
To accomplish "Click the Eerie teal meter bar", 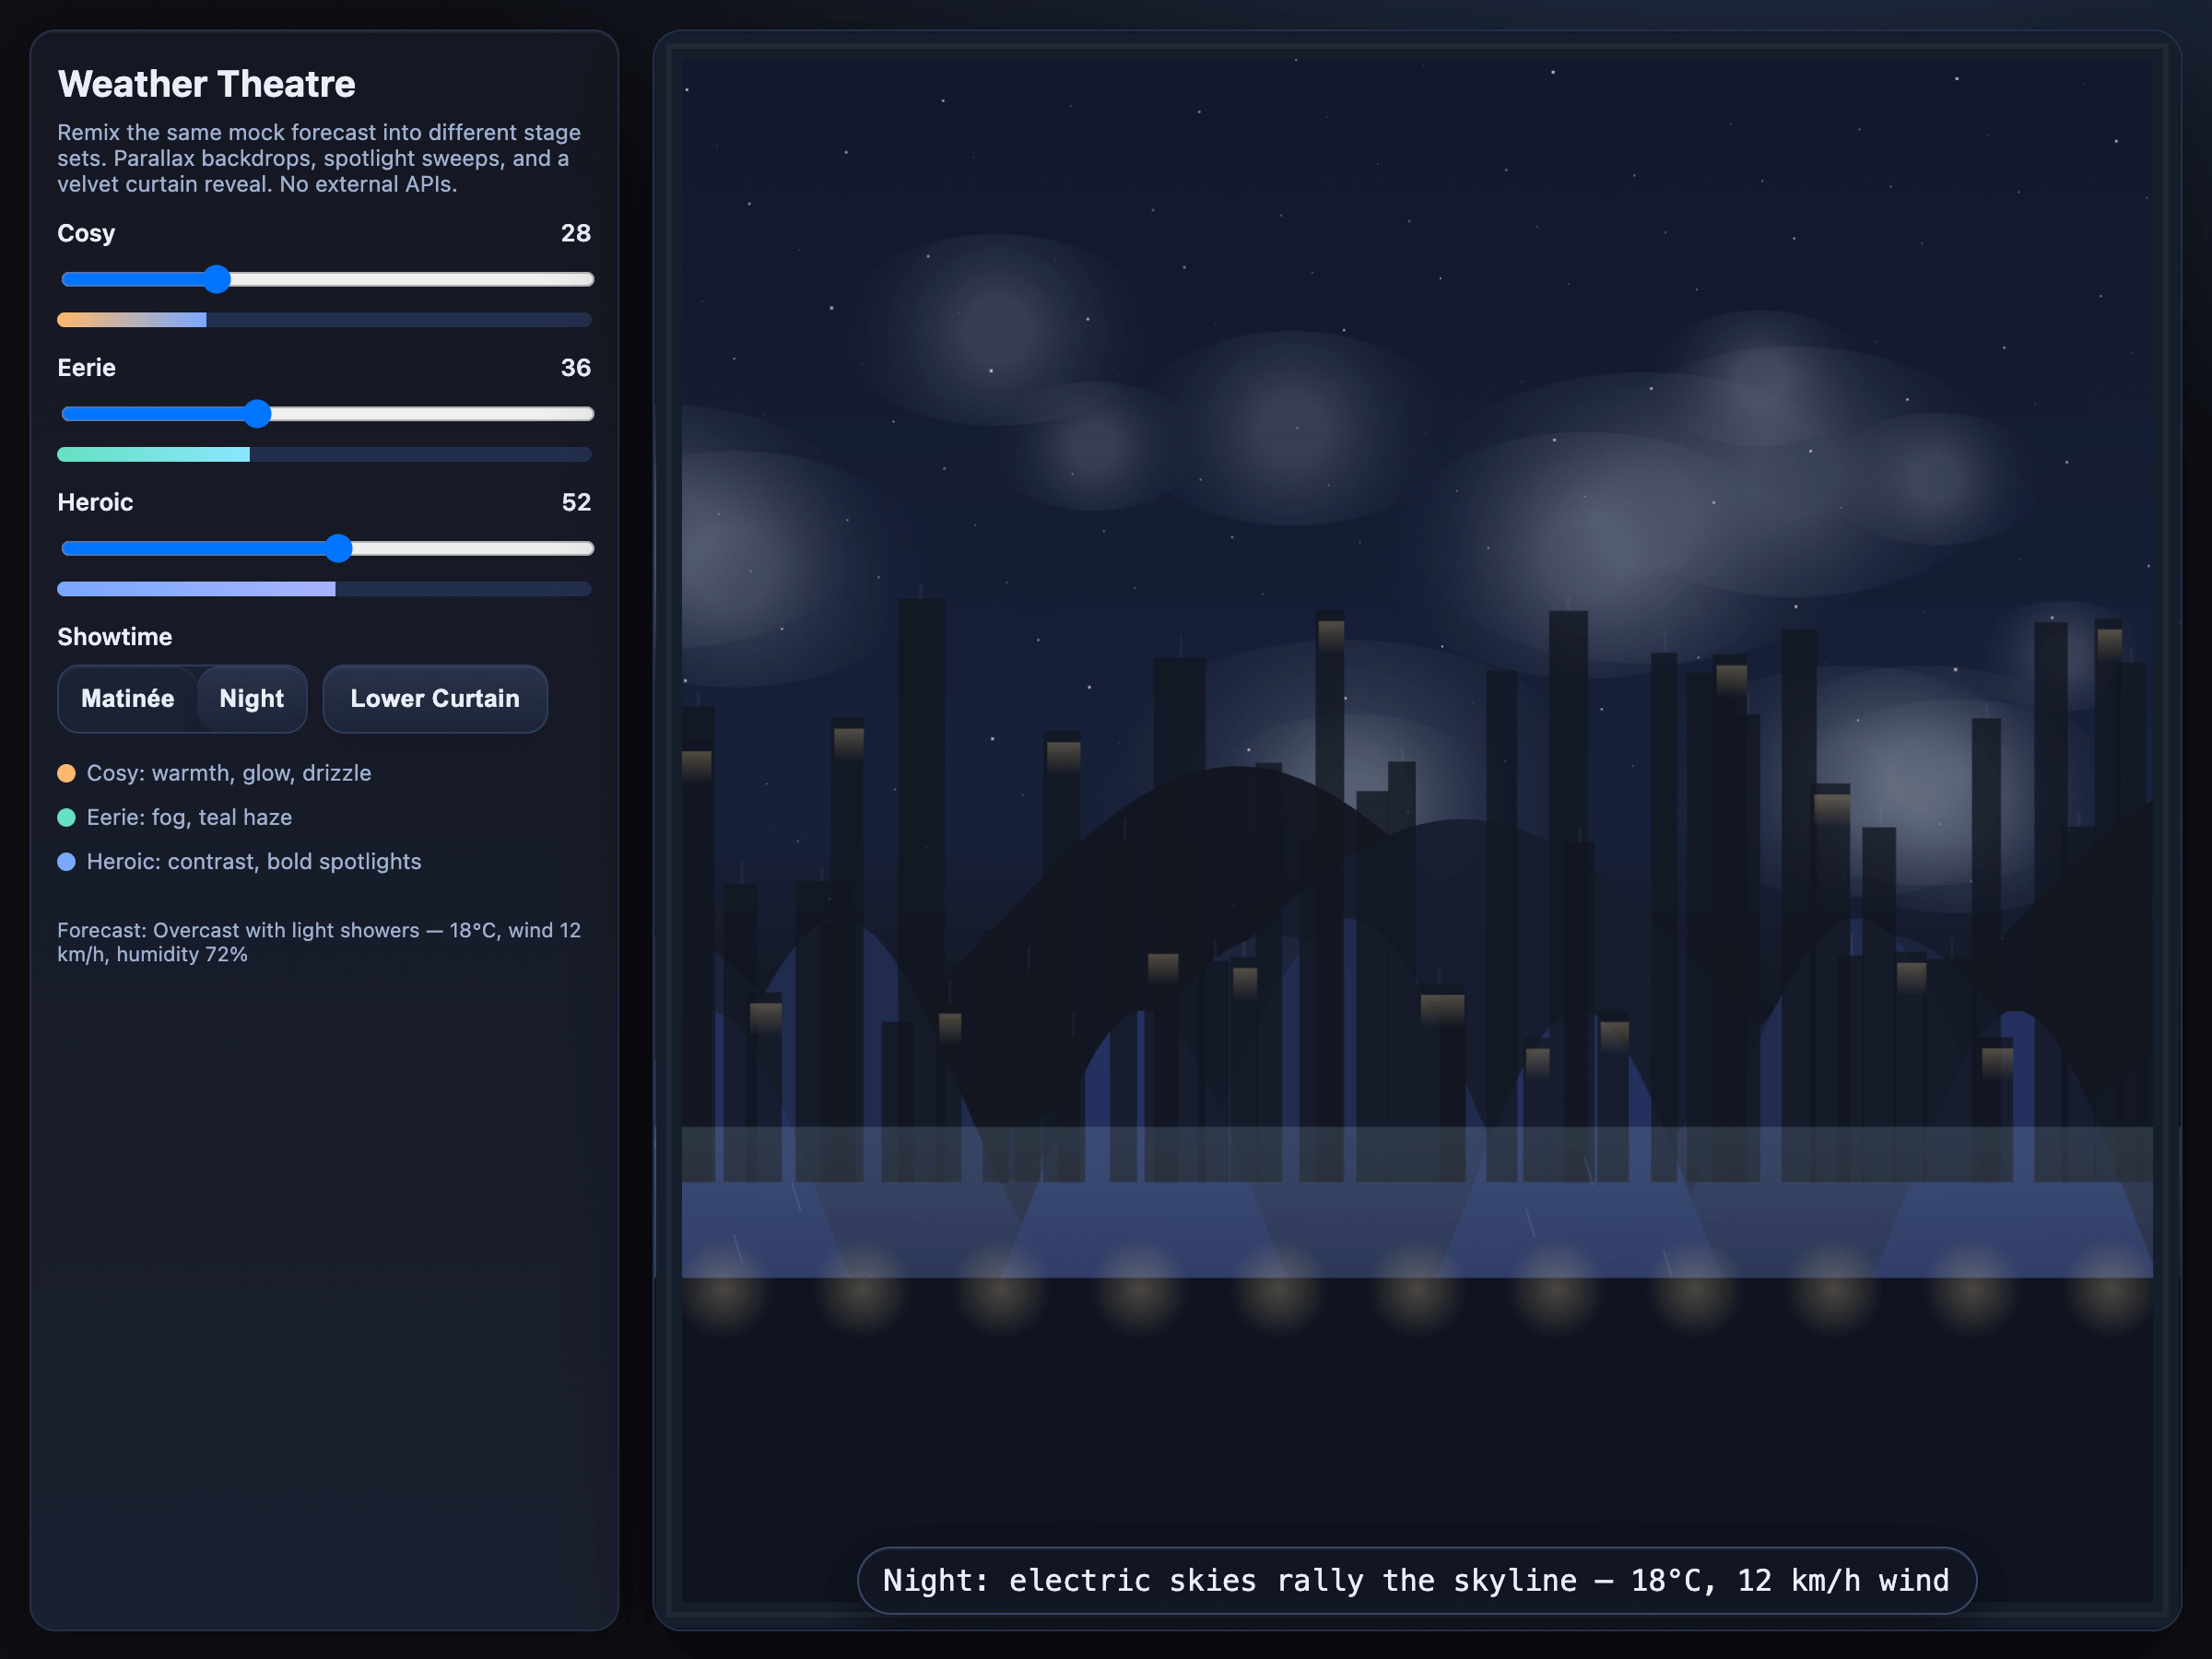I will [x=153, y=455].
